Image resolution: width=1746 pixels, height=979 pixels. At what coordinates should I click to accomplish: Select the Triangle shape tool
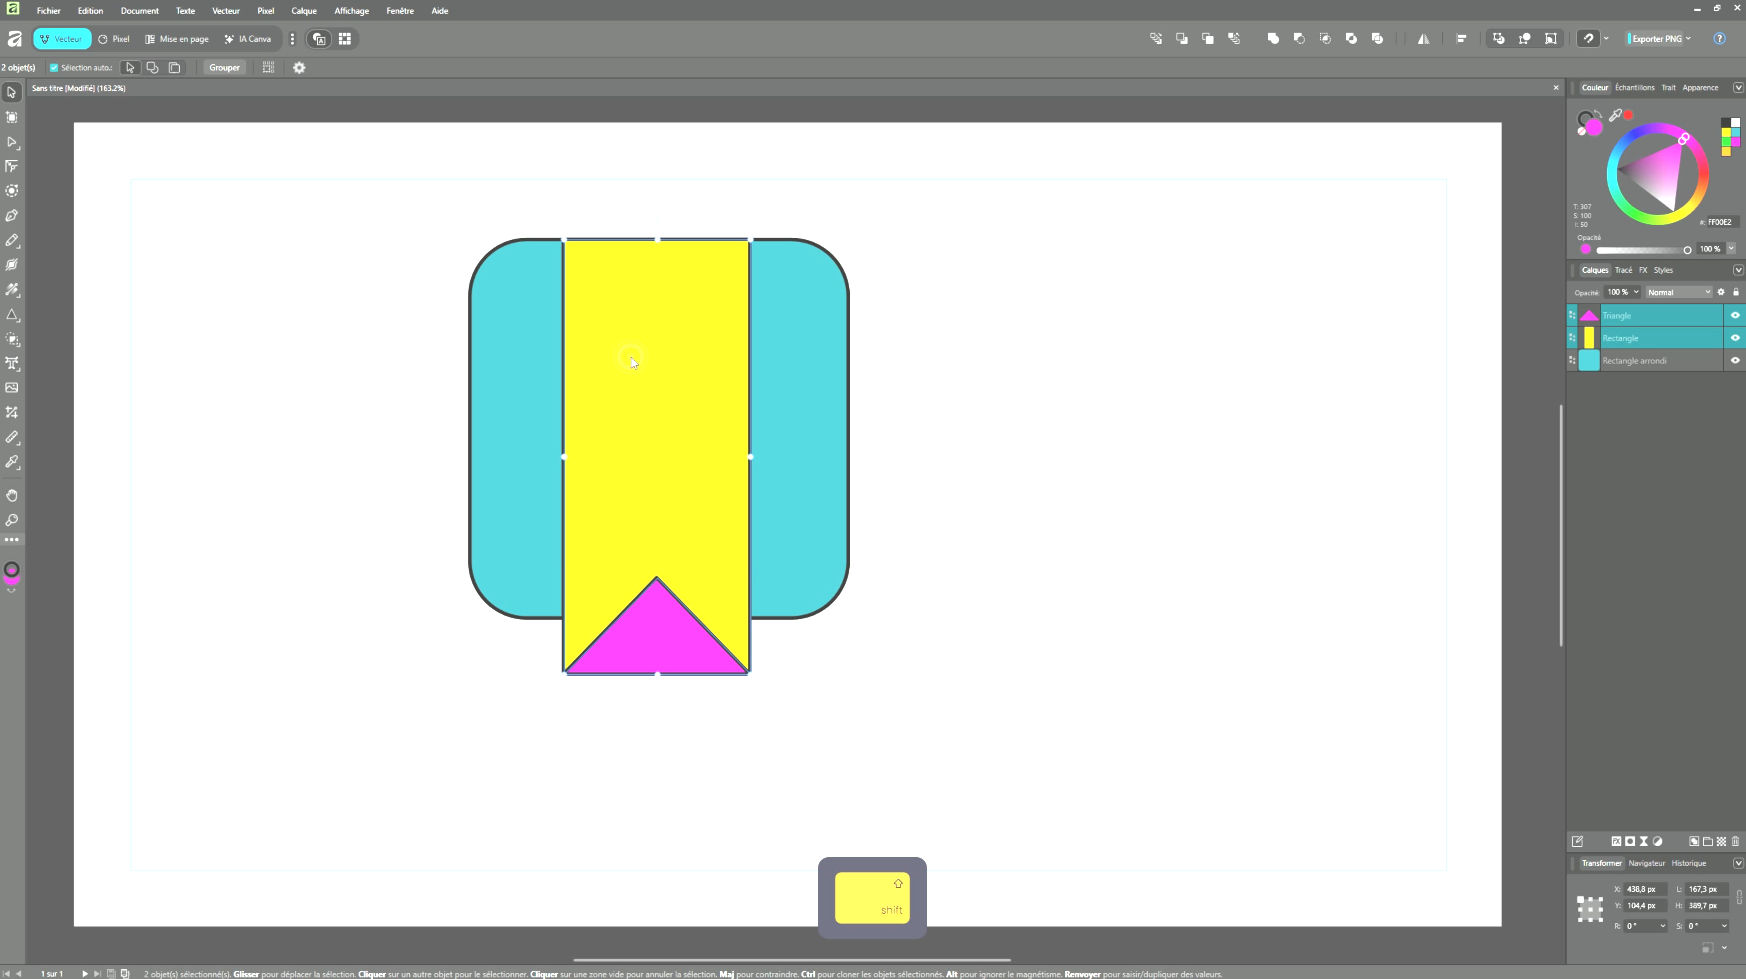[12, 315]
